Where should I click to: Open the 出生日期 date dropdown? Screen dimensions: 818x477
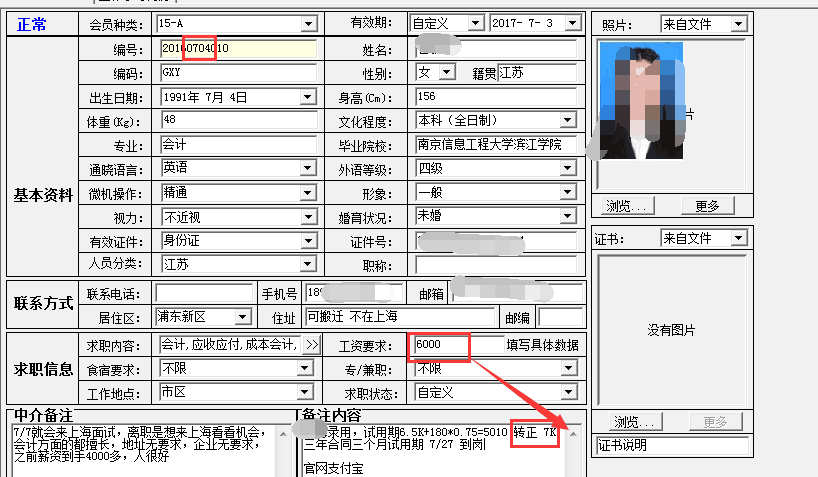pyautogui.click(x=308, y=97)
